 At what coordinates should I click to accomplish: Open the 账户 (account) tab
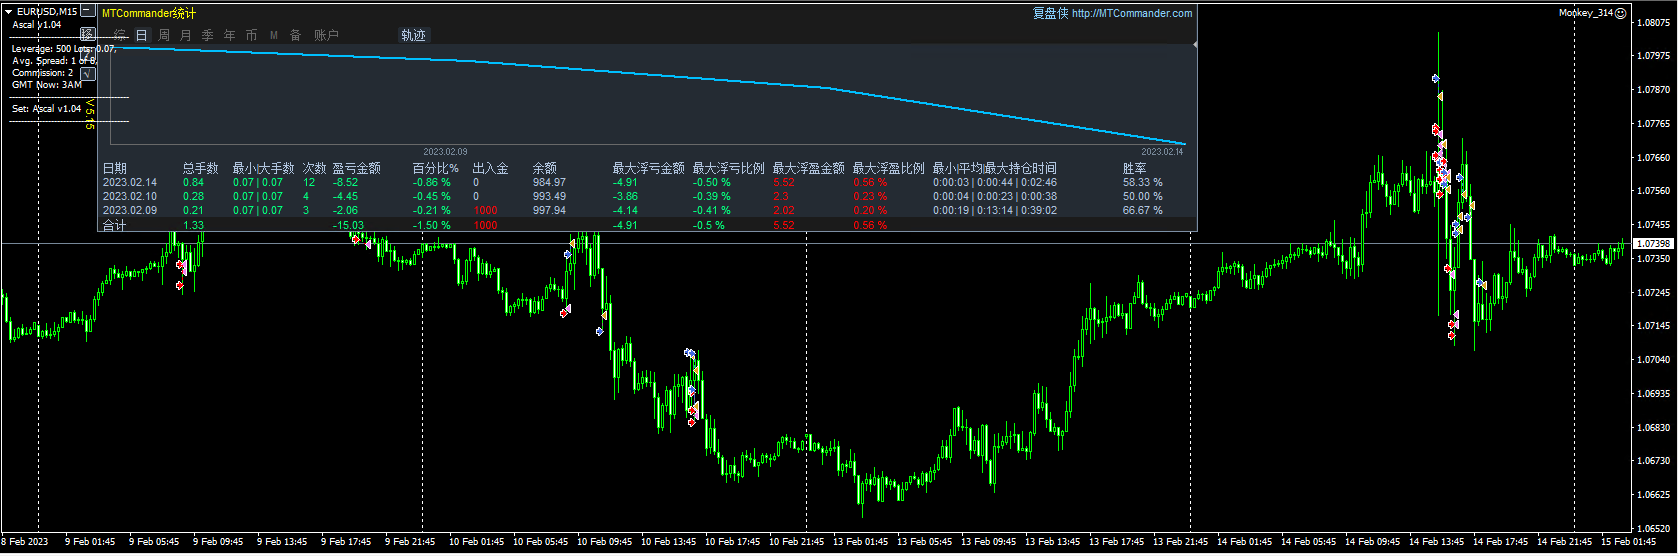[326, 35]
